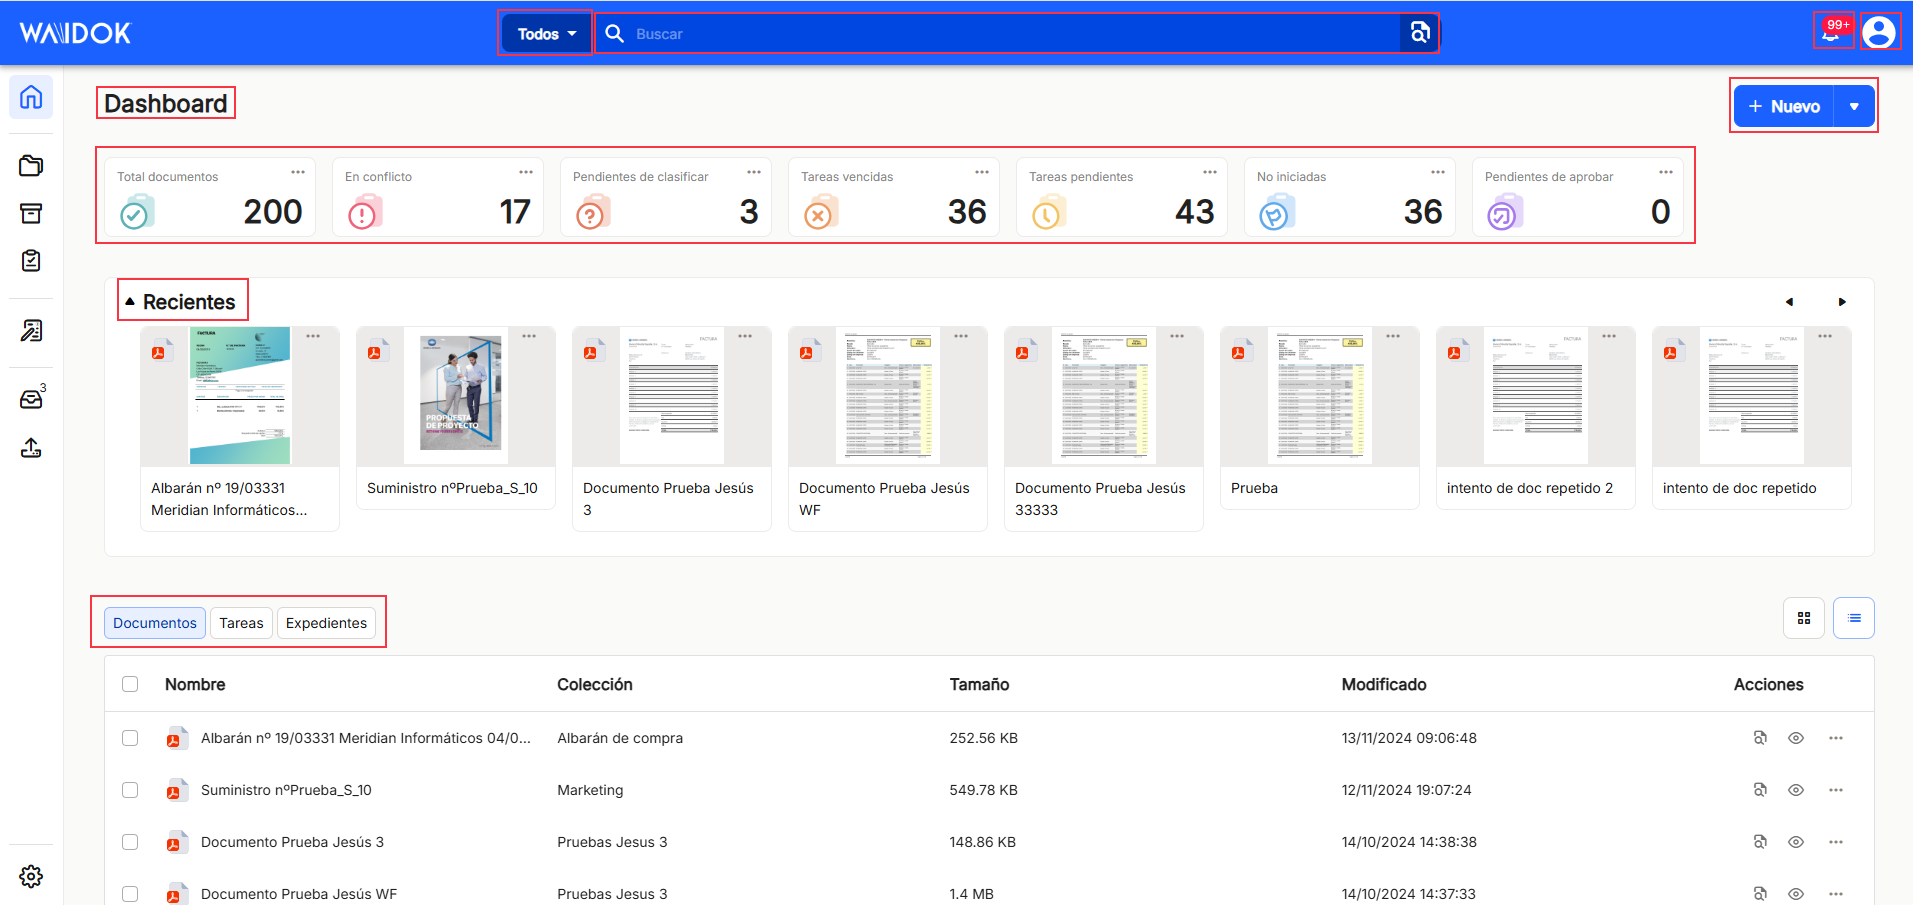
Task: Open options menu on Tareas vencidas card
Action: [x=982, y=172]
